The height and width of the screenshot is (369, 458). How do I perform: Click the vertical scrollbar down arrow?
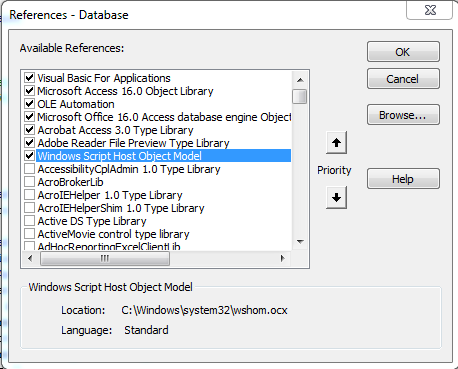[300, 242]
